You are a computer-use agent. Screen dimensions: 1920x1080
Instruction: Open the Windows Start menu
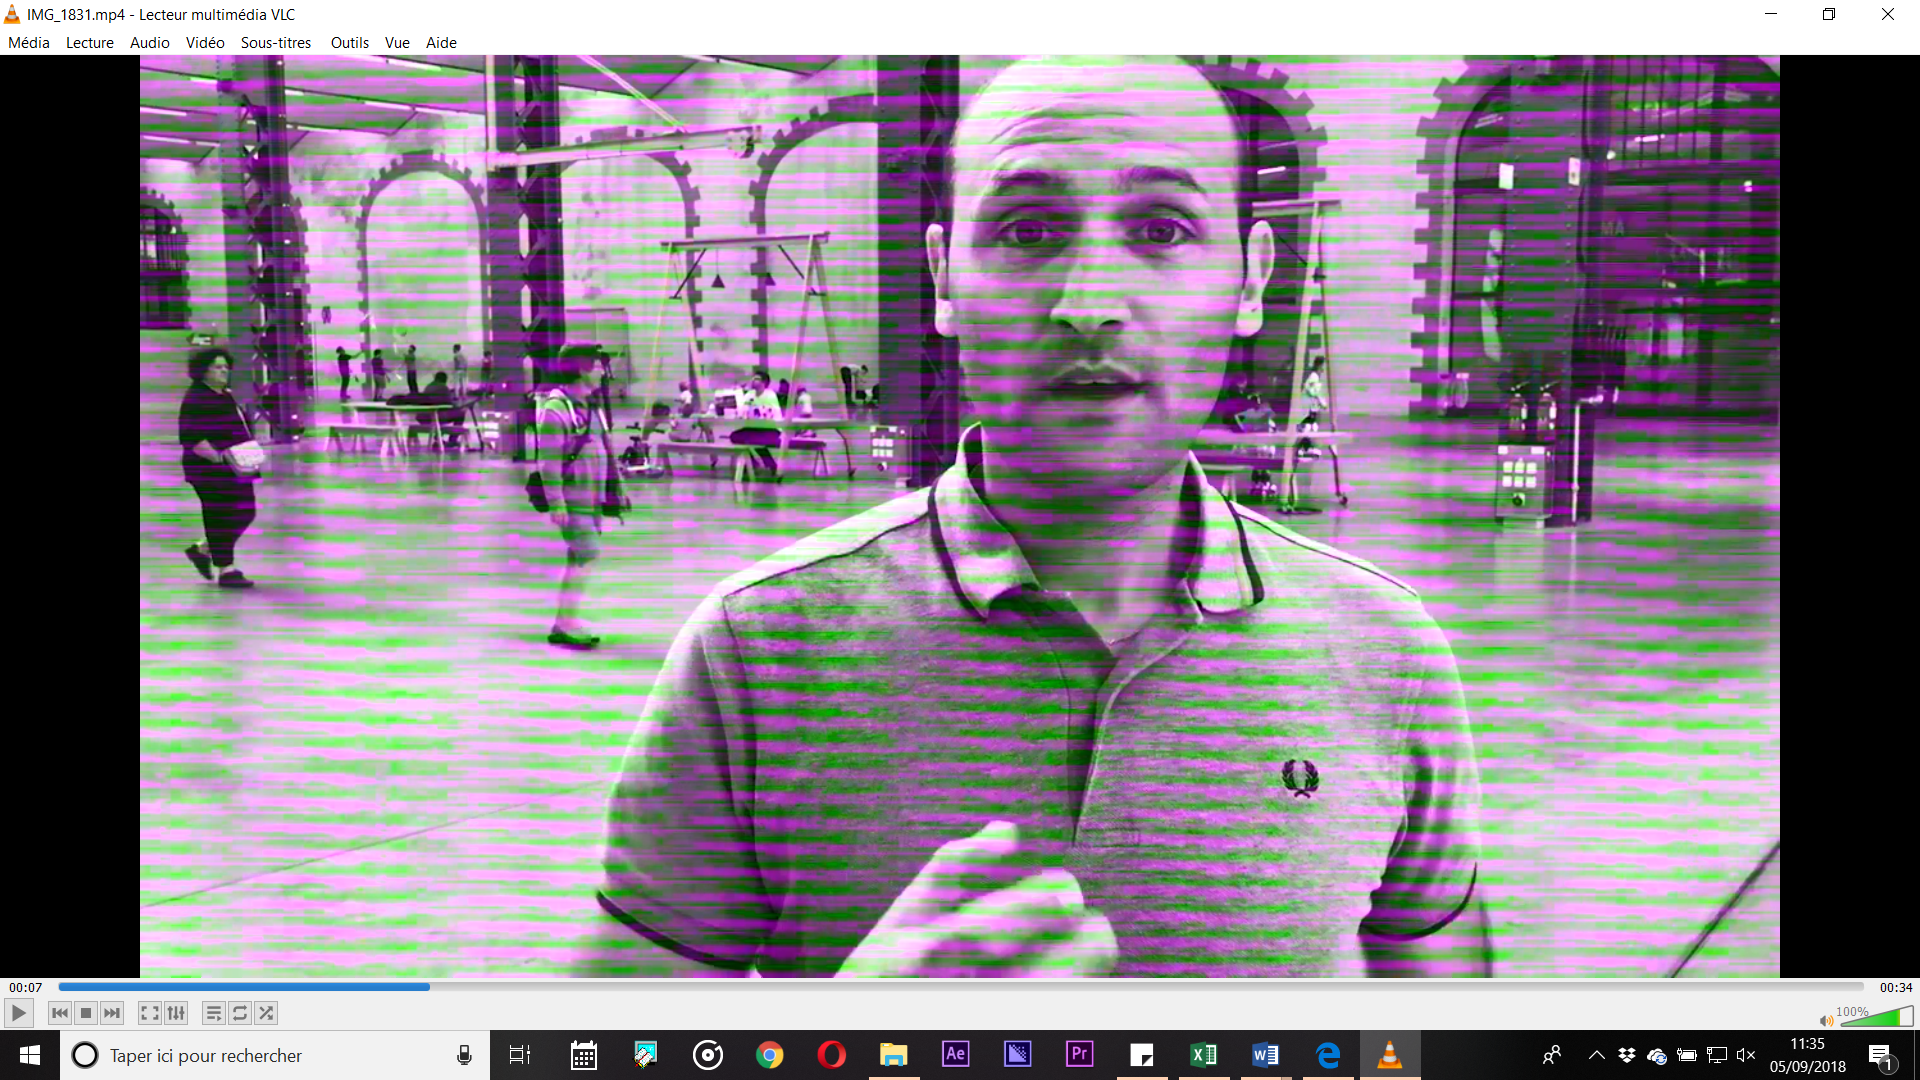30,1055
